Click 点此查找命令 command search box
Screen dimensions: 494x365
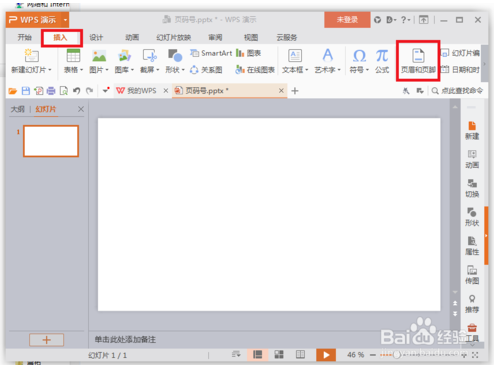[457, 91]
